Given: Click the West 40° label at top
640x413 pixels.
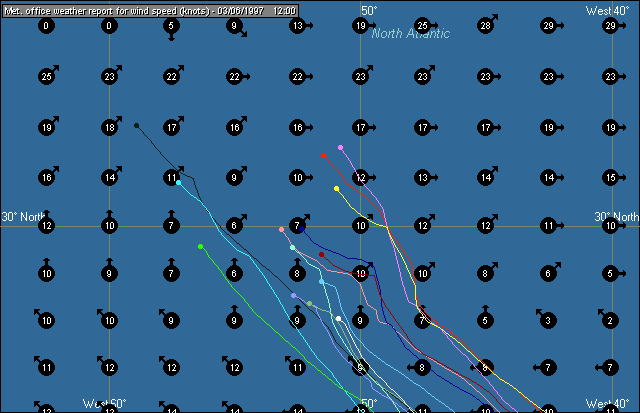Looking at the screenshot, I should click(x=607, y=11).
